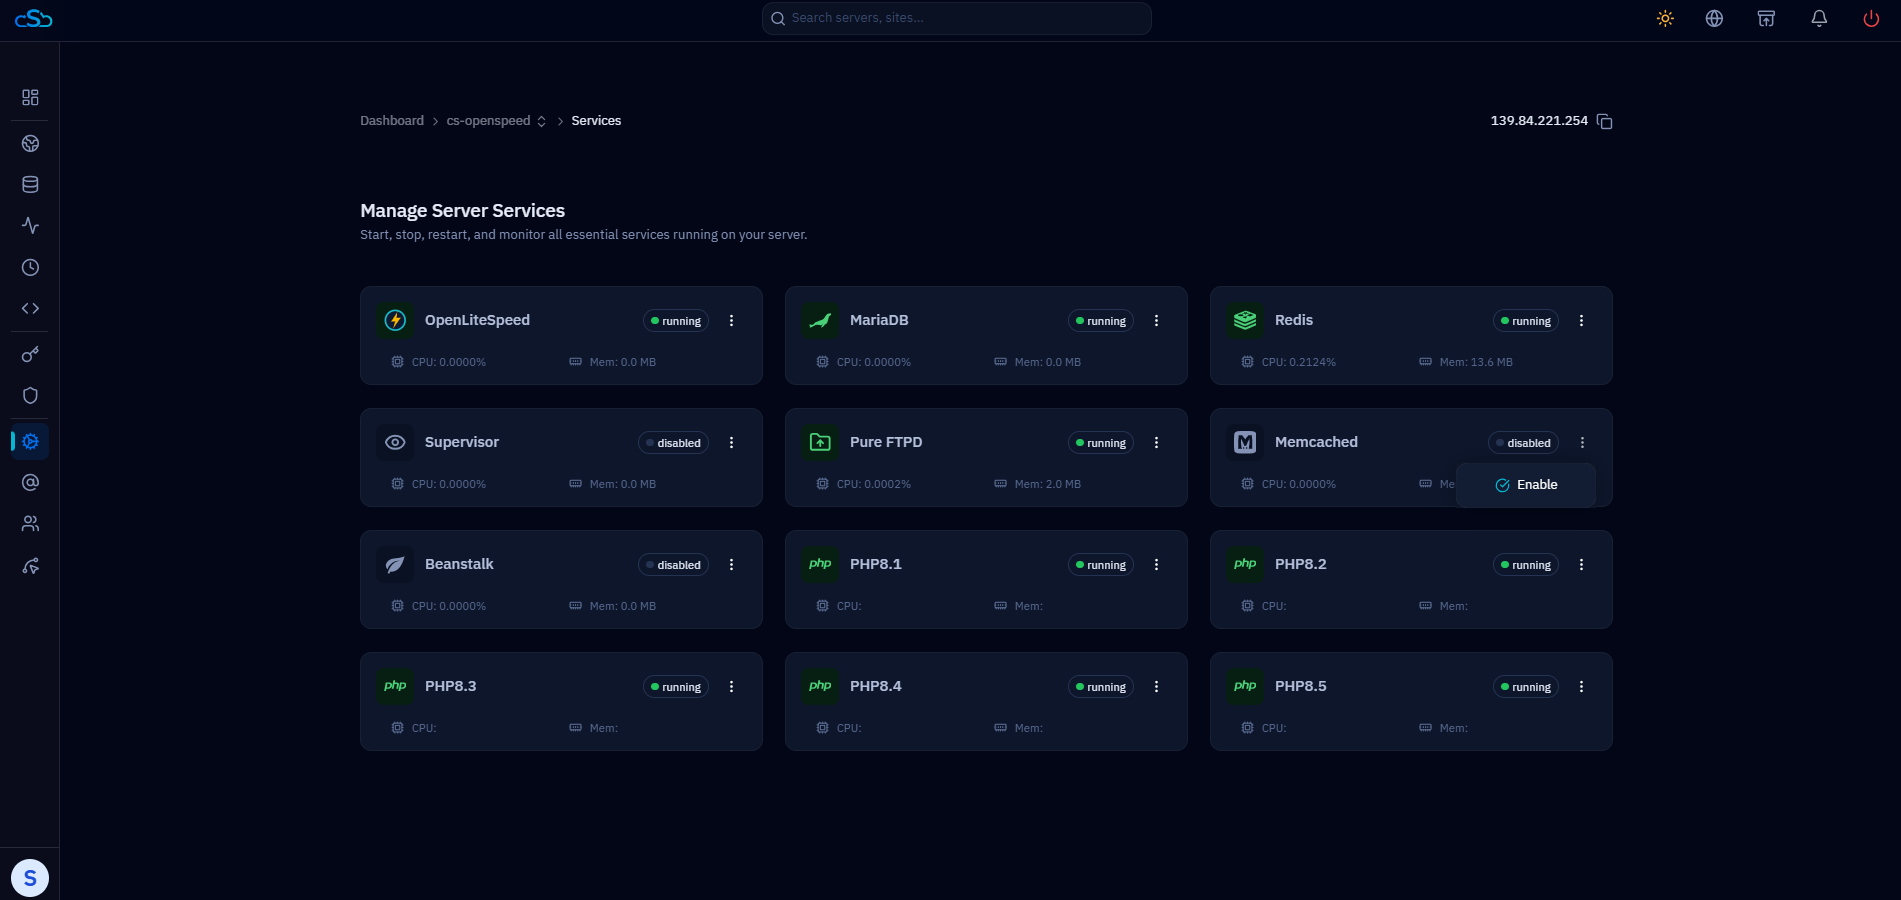Click the Services breadcrumb

[596, 121]
